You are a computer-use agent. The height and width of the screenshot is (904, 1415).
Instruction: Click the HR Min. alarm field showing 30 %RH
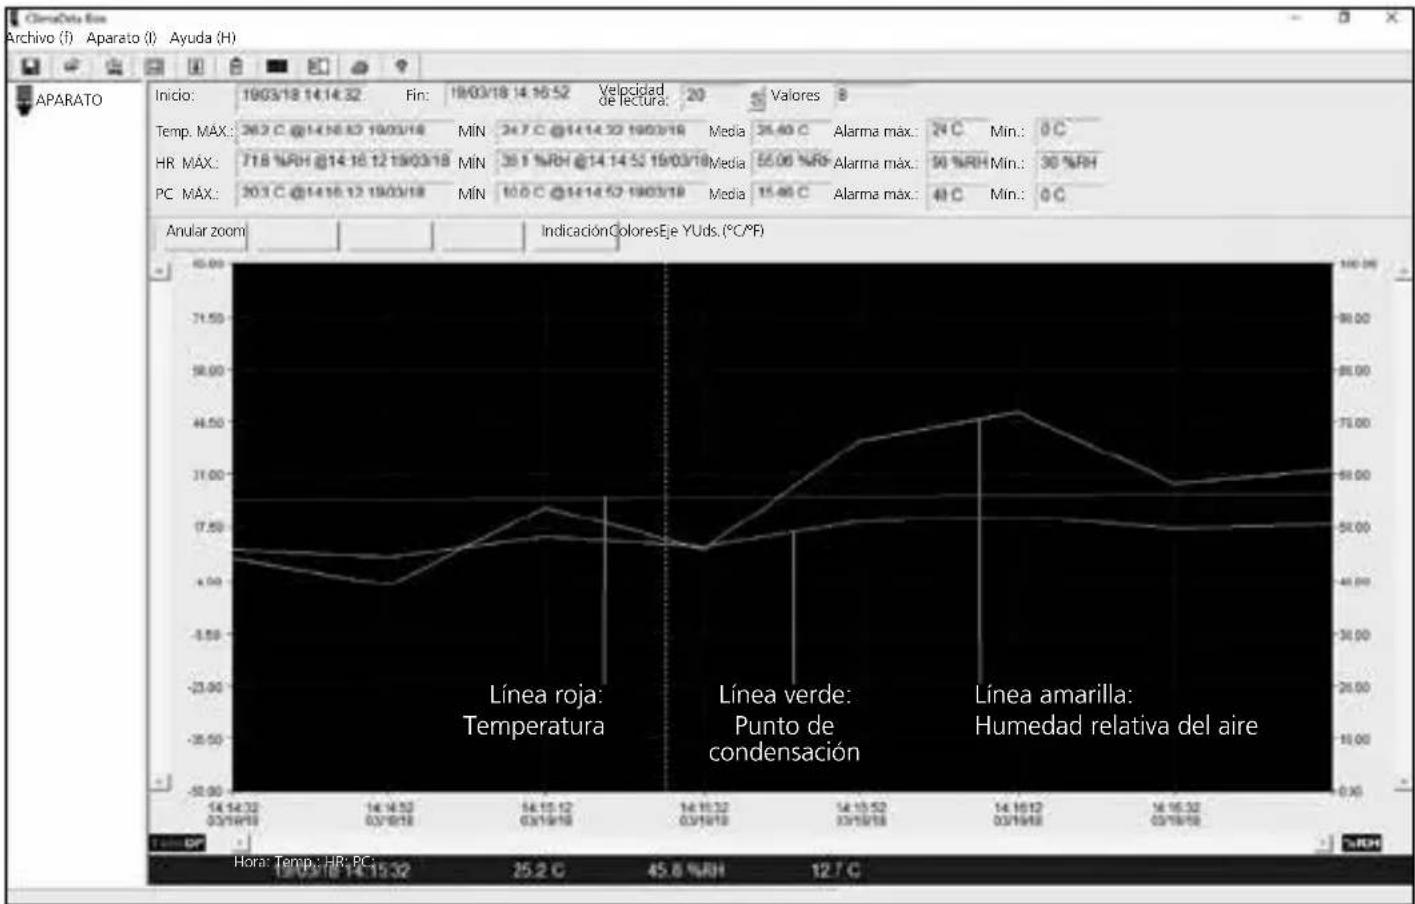(1069, 162)
